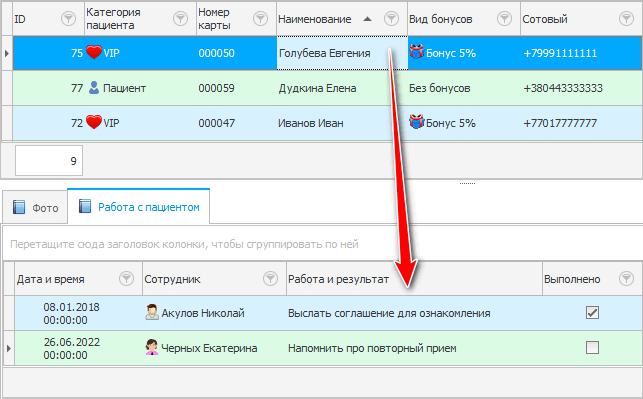Open filter for Сотрудник column
Screen dimensions: 643x399
tap(270, 278)
